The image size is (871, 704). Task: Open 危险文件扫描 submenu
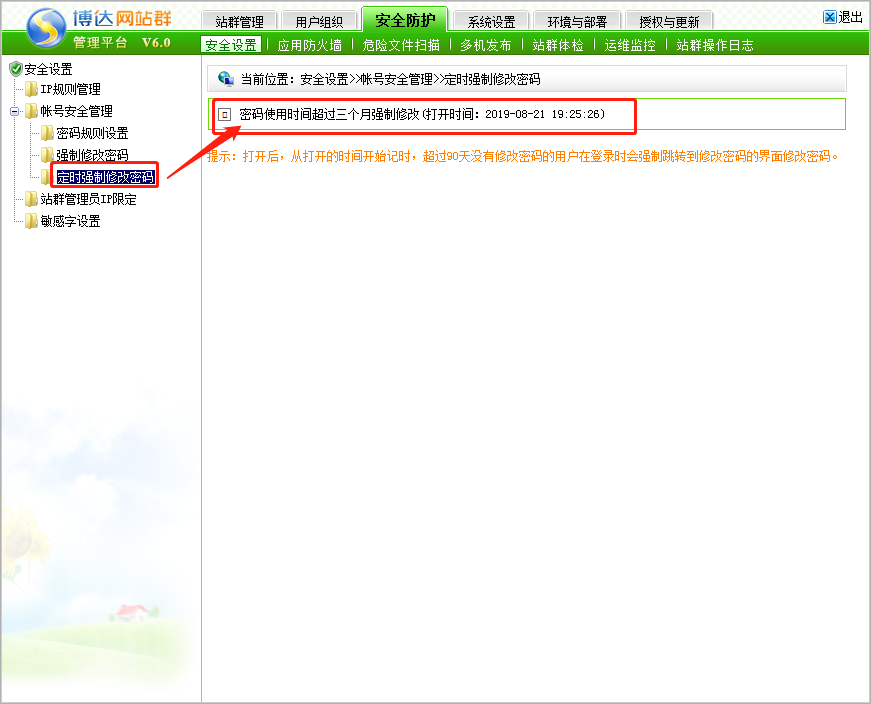coord(401,45)
